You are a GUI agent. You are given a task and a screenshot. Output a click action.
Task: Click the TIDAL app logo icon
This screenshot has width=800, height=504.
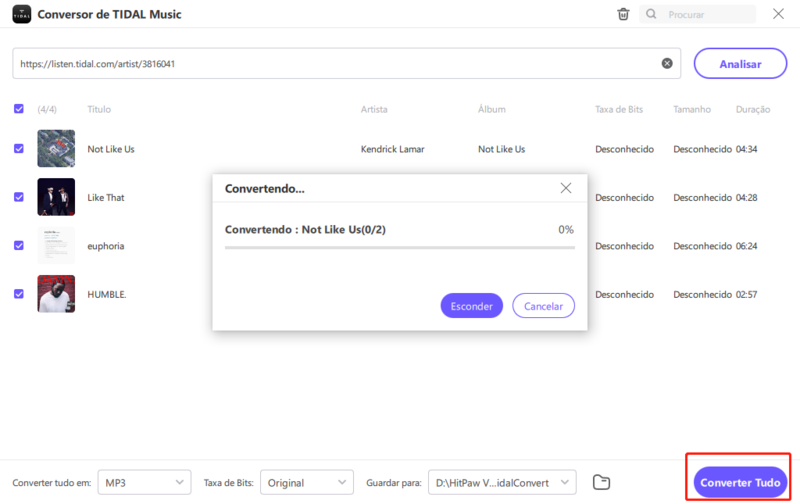click(x=21, y=14)
